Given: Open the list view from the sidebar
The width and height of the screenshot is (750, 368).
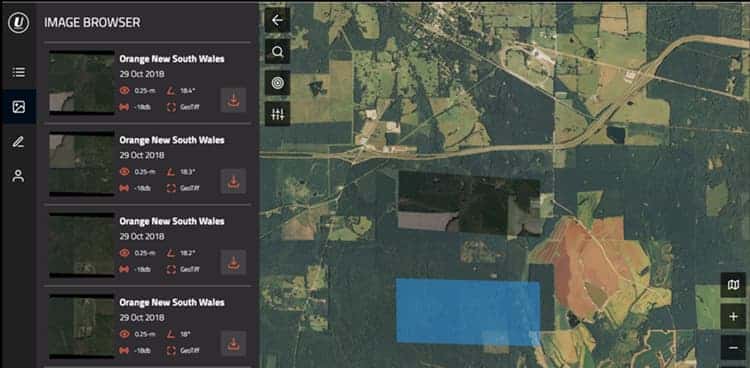Looking at the screenshot, I should click(19, 72).
